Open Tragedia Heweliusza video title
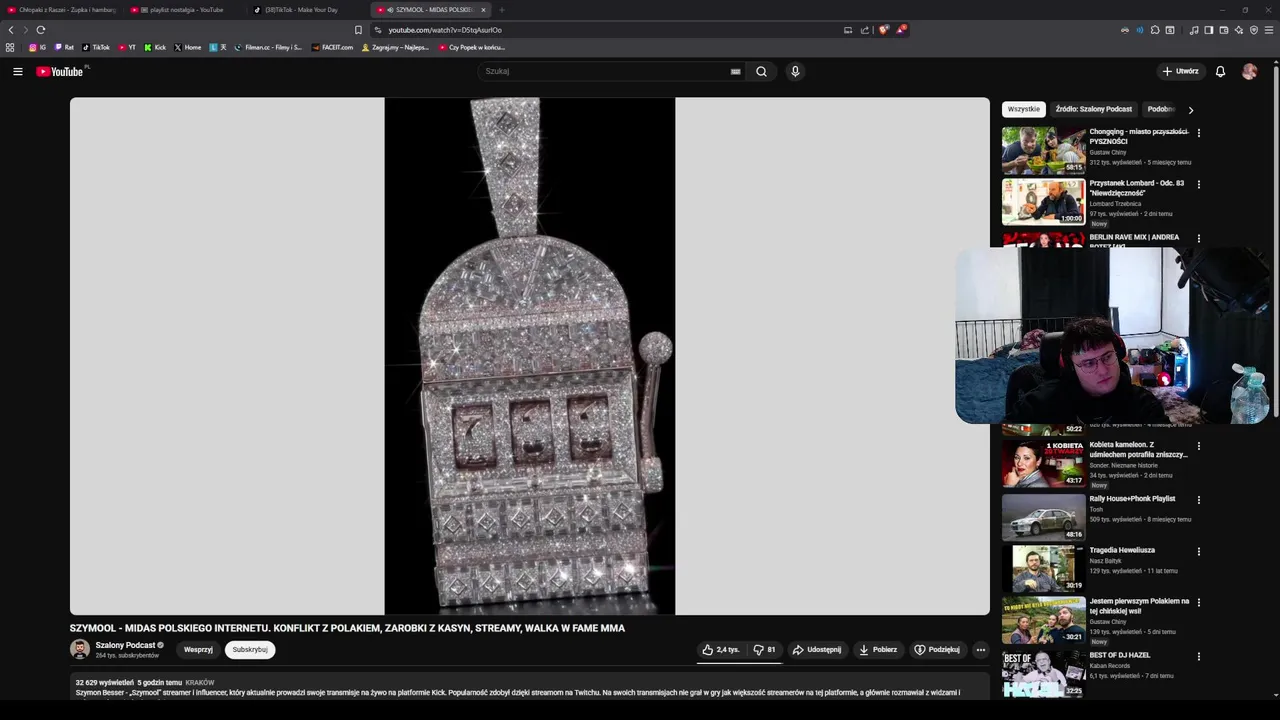1280x720 pixels. point(1122,550)
